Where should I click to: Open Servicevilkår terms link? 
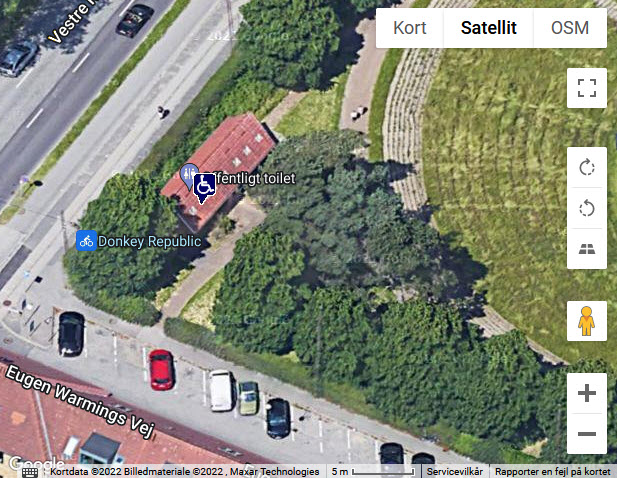[454, 471]
